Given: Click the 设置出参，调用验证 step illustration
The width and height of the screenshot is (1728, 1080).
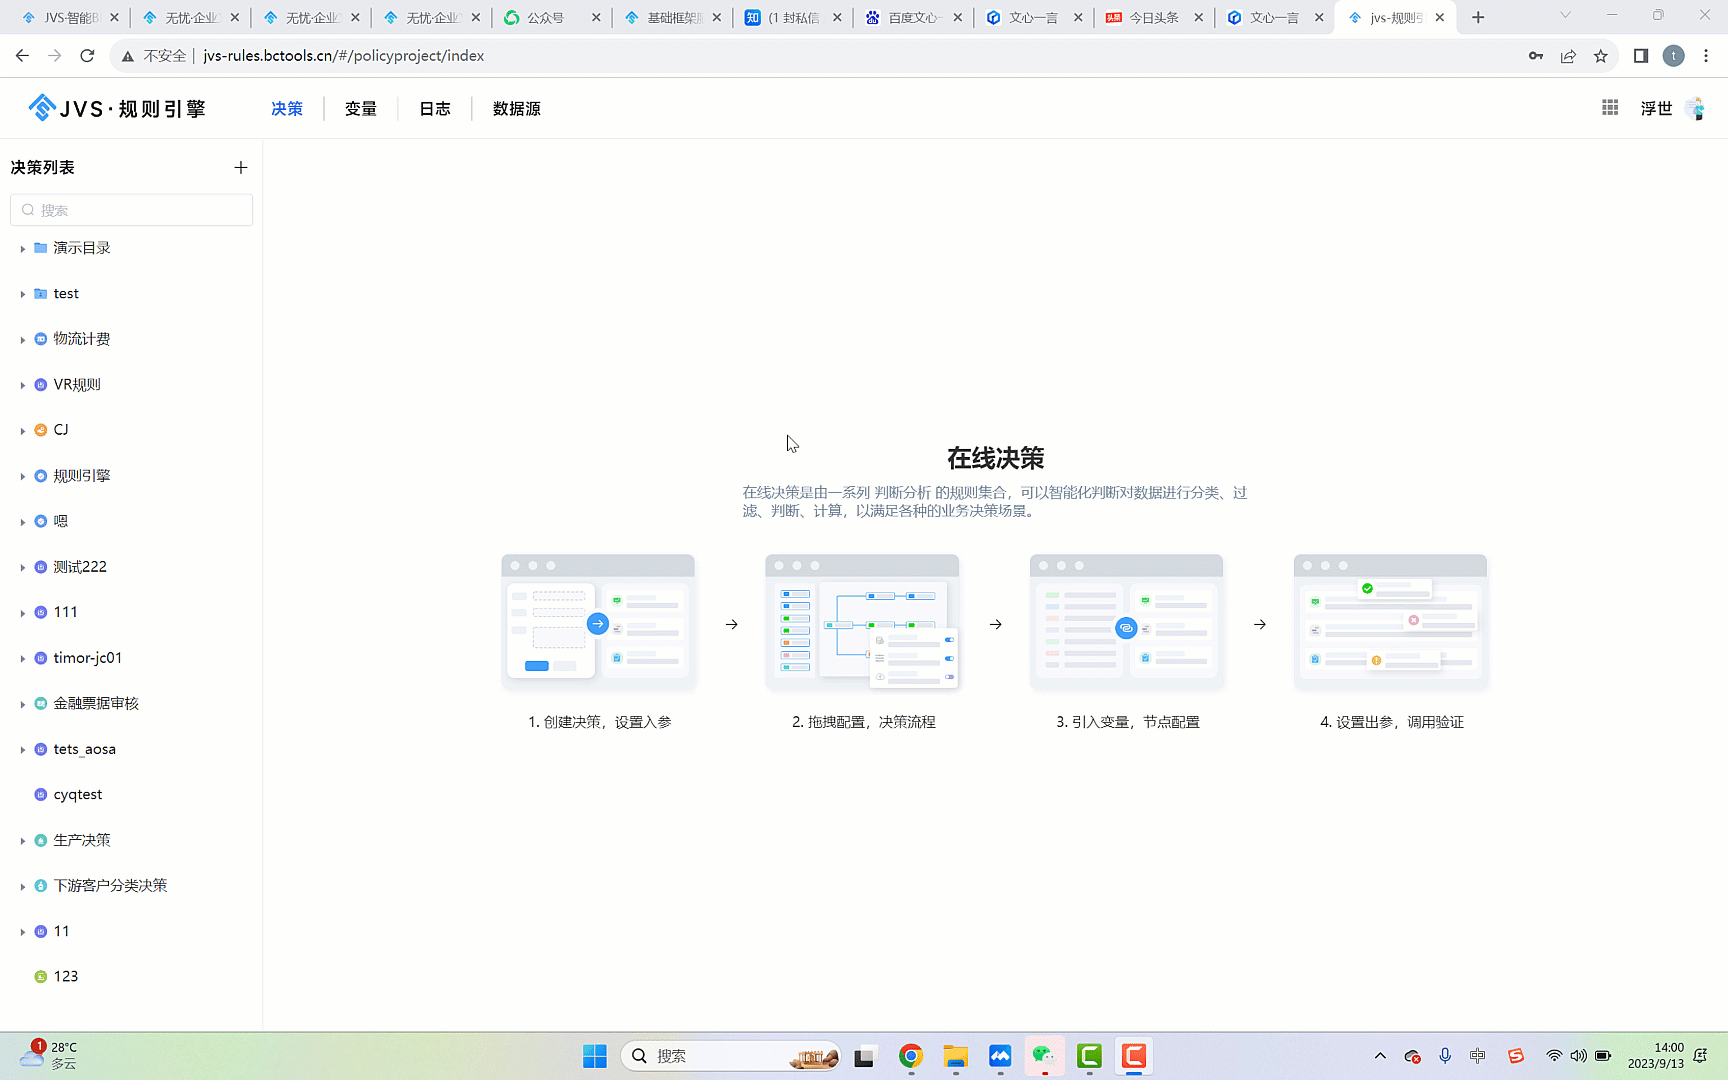Looking at the screenshot, I should click(1390, 622).
